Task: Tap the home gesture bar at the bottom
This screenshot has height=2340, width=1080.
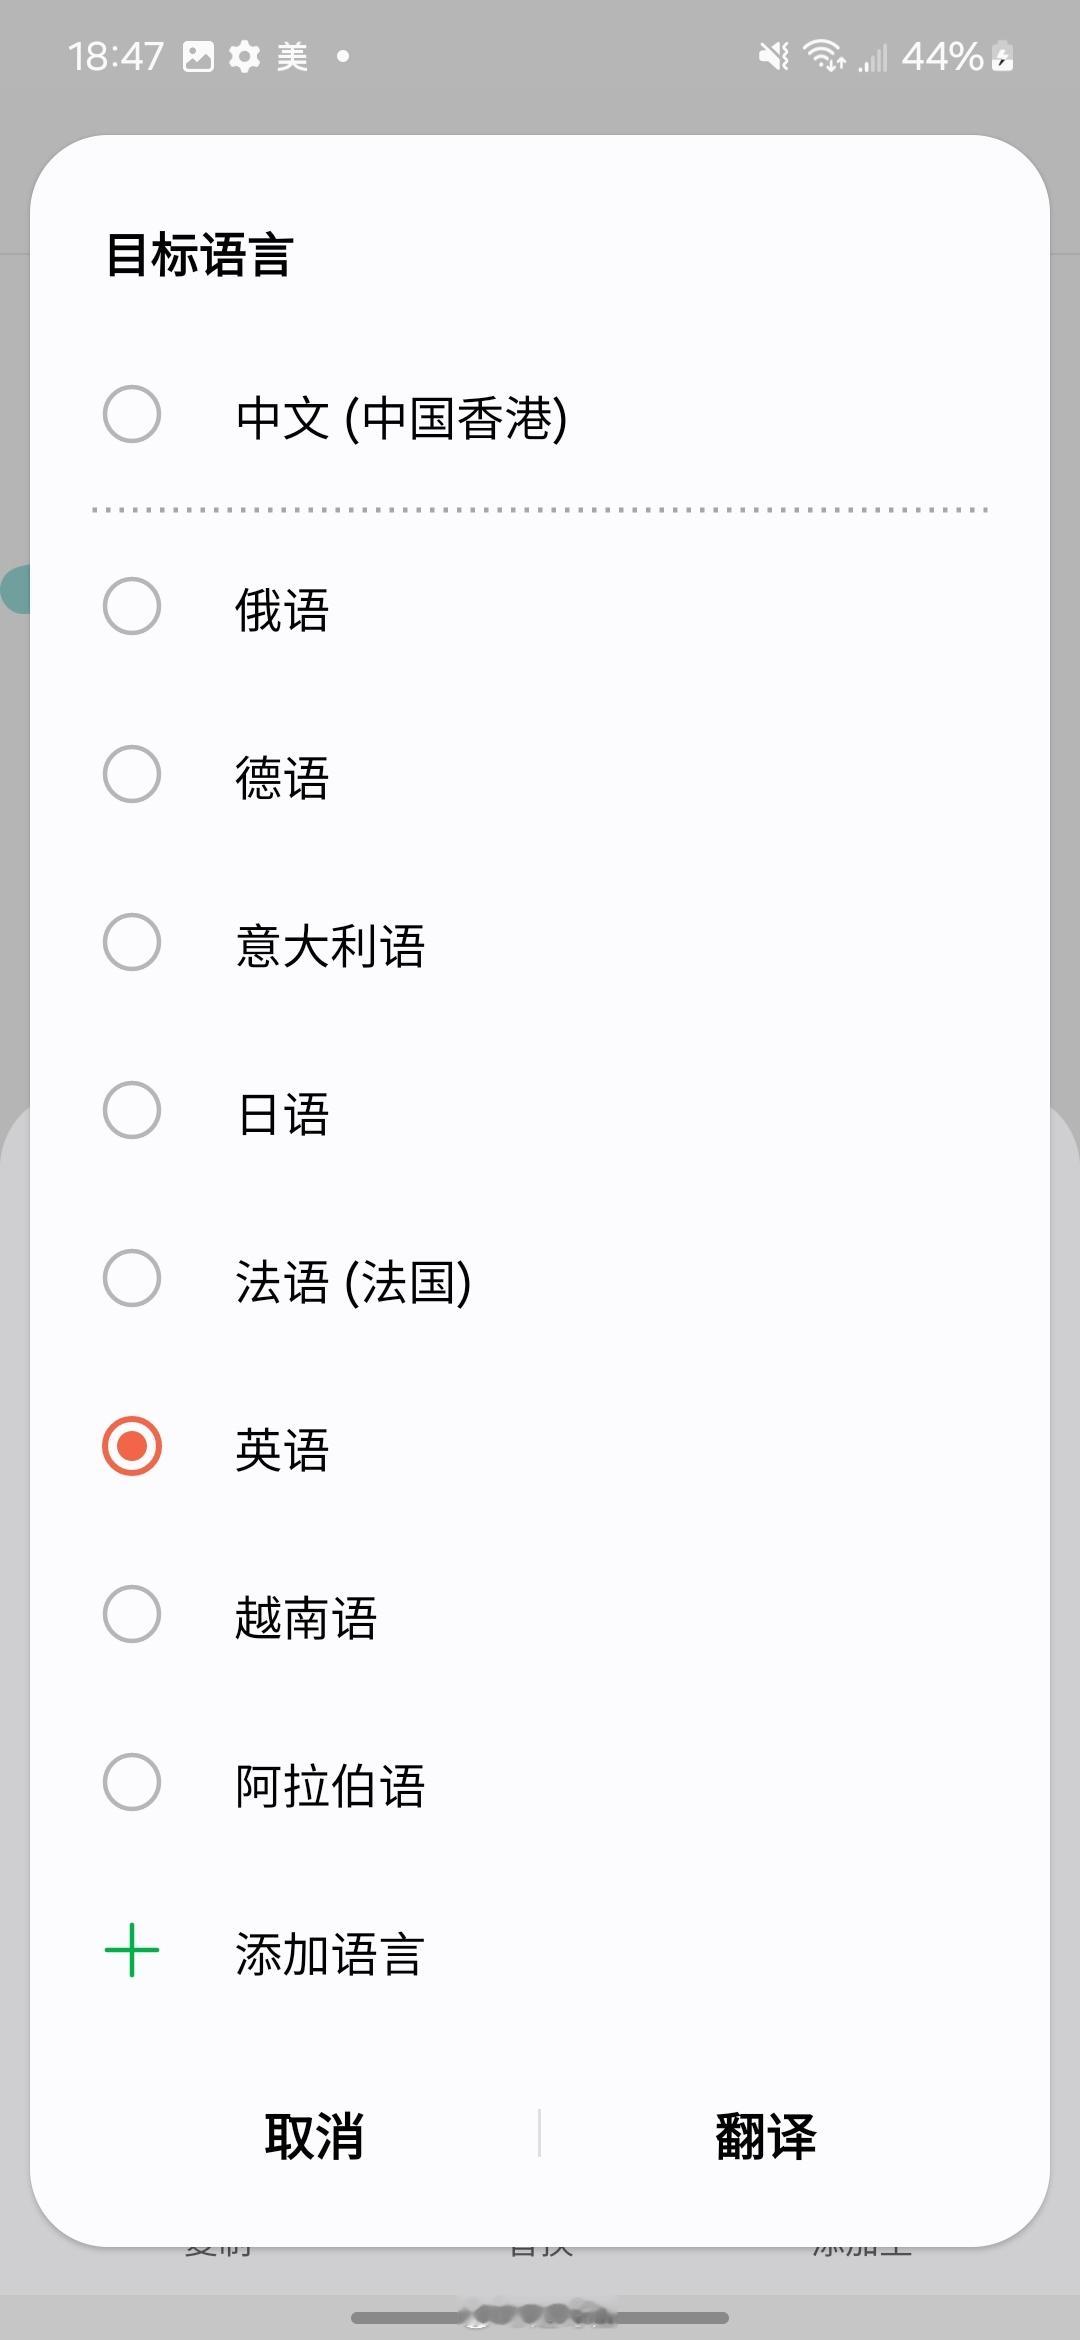Action: pos(540,2316)
